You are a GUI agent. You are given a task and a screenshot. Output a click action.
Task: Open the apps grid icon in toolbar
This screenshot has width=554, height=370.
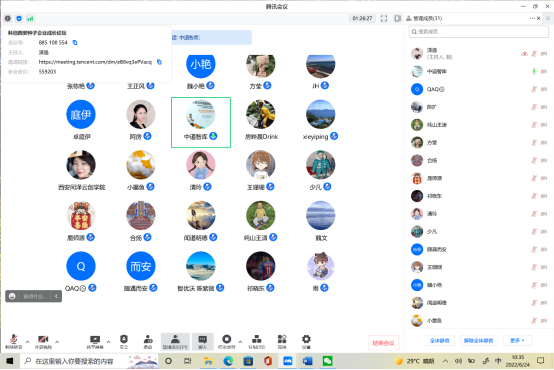pyautogui.click(x=282, y=341)
